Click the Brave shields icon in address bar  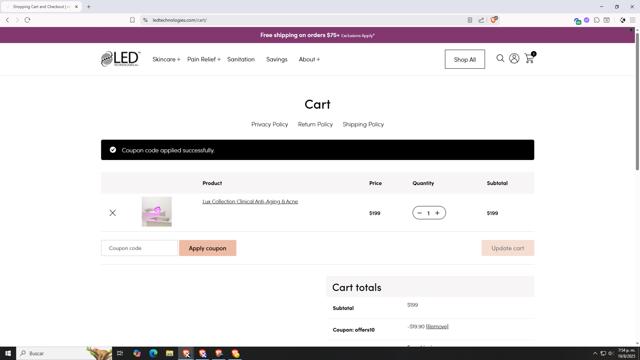pos(494,20)
